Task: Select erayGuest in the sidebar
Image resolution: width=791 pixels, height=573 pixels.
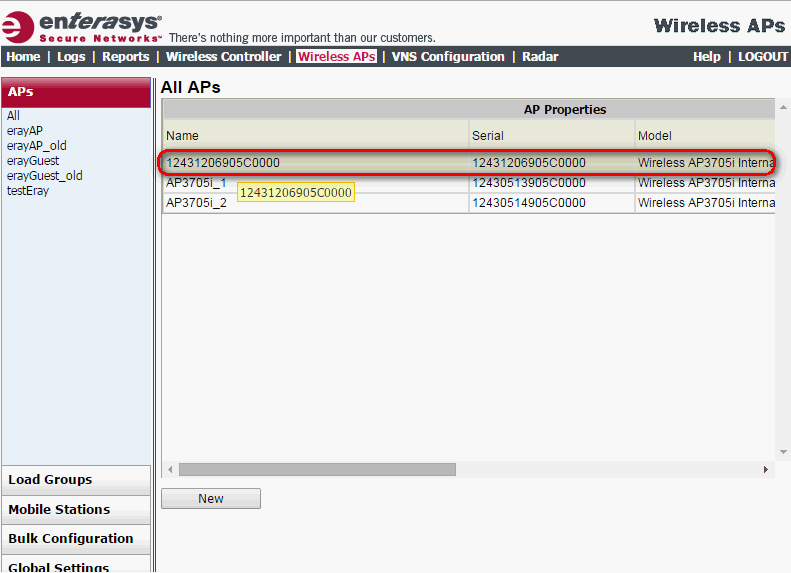Action: tap(33, 161)
